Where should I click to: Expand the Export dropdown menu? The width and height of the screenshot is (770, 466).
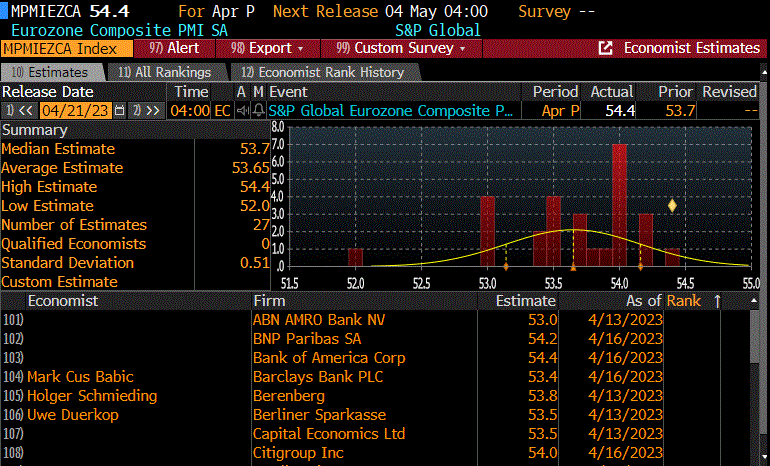click(268, 48)
